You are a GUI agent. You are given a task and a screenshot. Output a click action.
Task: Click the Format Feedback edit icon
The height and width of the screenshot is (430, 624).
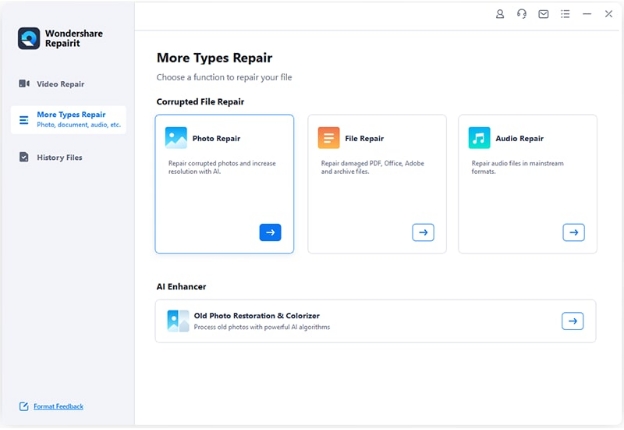(24, 406)
